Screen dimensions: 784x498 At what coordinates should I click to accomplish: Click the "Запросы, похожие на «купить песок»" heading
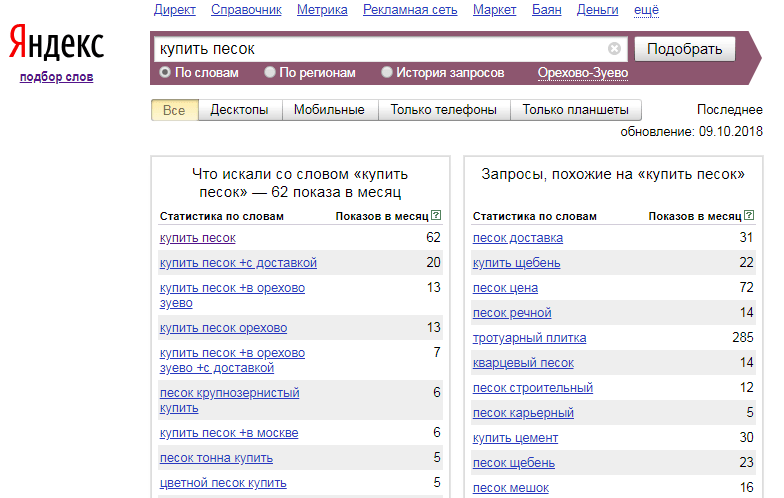613,174
